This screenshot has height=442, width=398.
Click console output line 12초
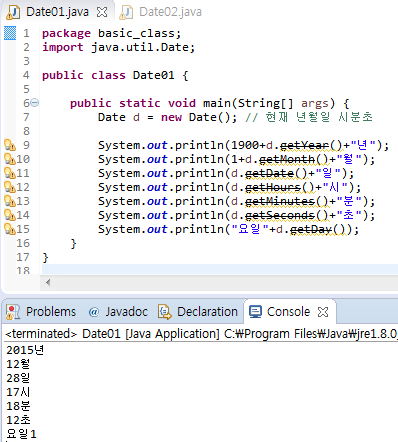coord(18,420)
